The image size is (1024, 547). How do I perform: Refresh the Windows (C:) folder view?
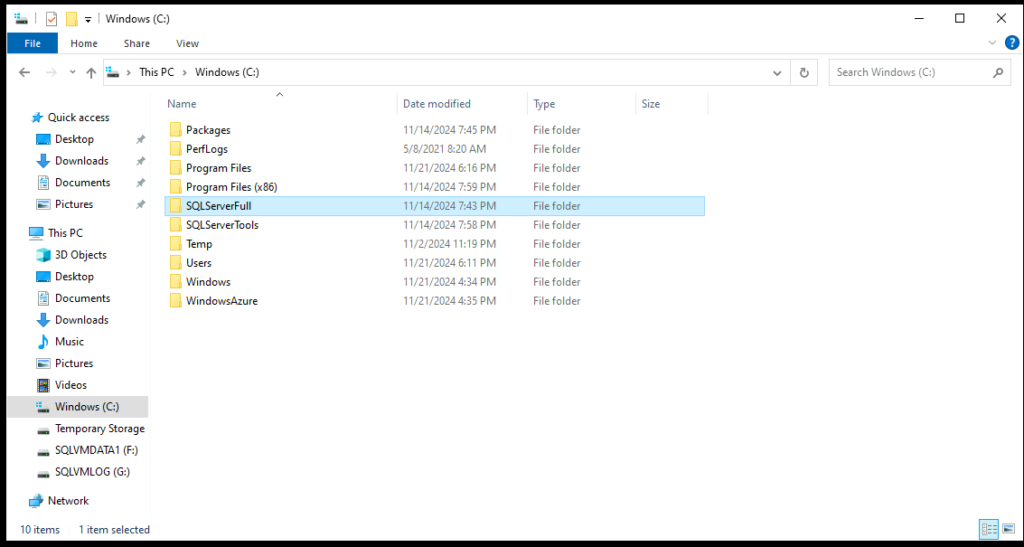coord(804,72)
